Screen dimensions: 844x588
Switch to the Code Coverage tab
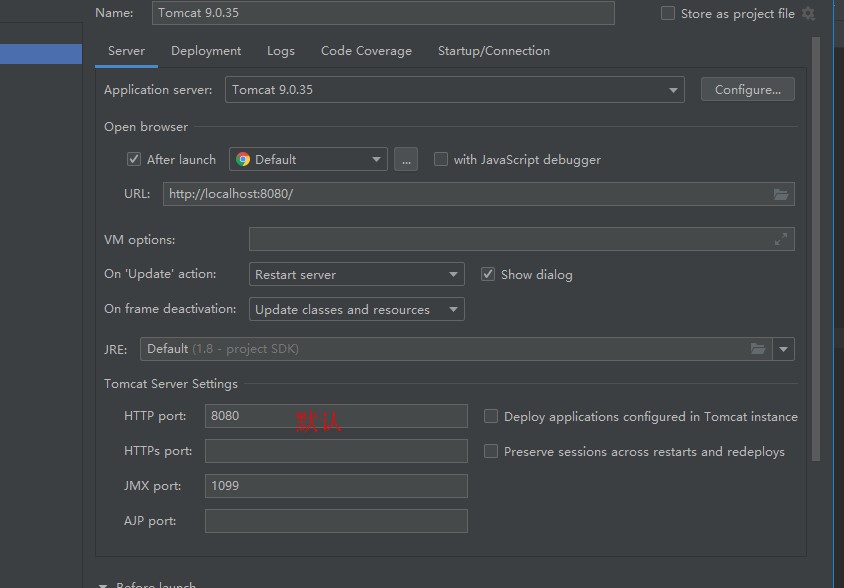pos(367,51)
